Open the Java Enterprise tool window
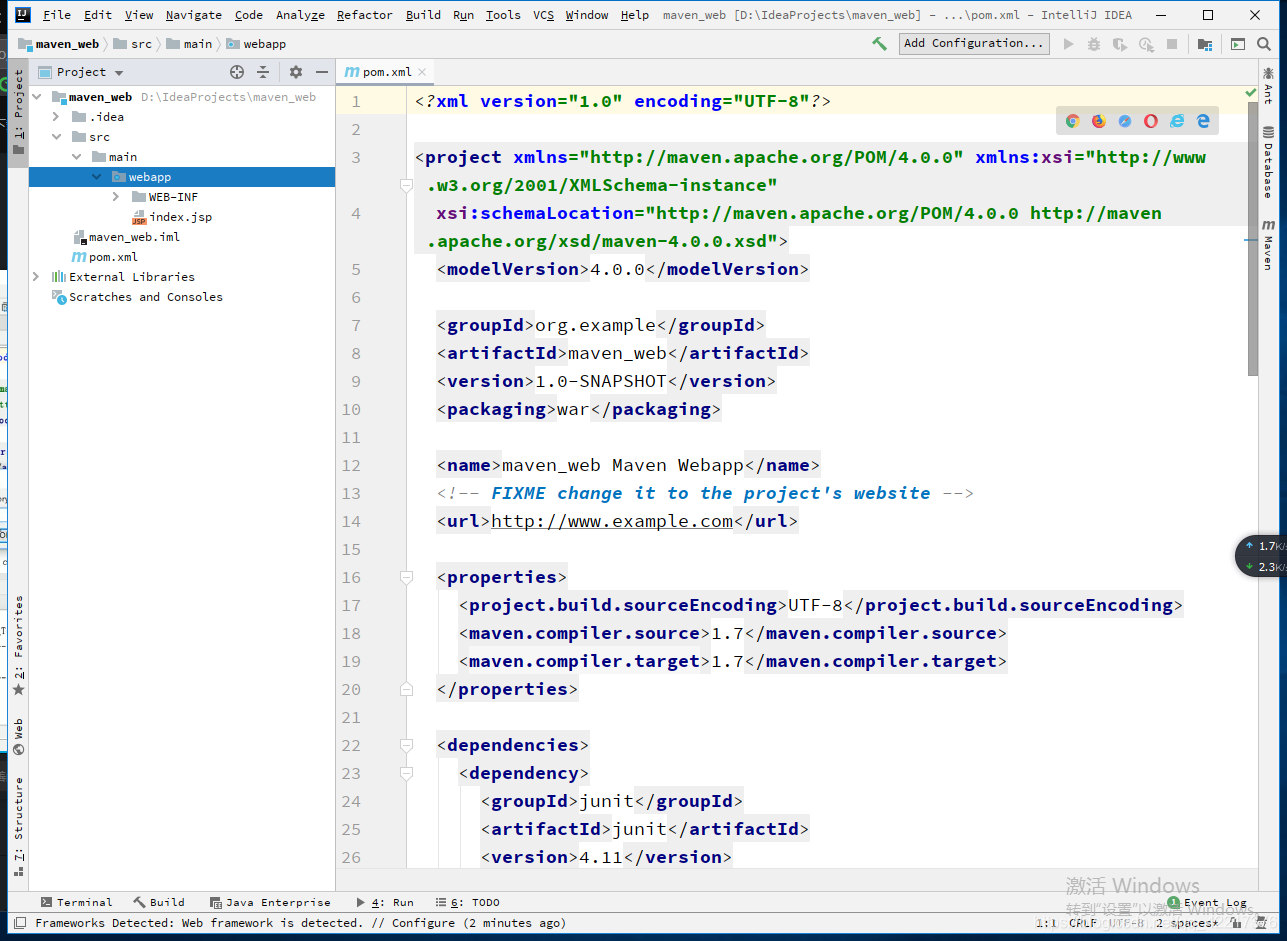Image resolution: width=1287 pixels, height=941 pixels. tap(270, 902)
